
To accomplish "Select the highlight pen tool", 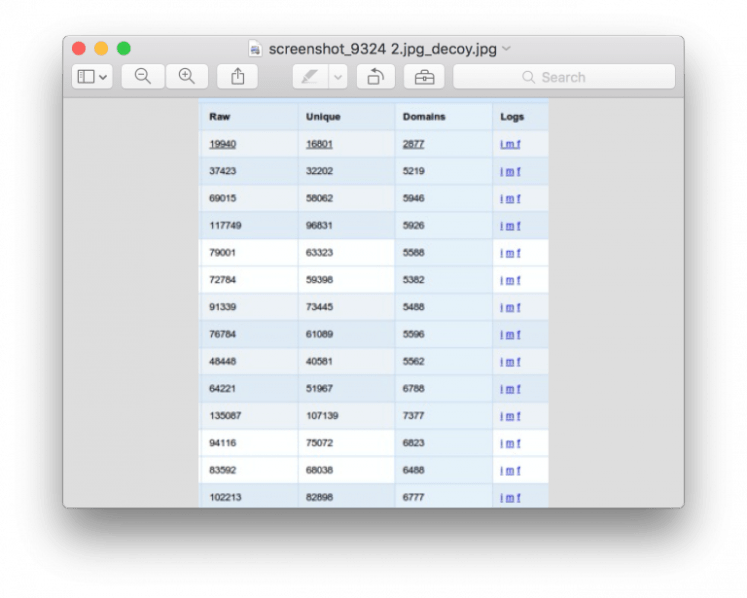I will pos(310,77).
